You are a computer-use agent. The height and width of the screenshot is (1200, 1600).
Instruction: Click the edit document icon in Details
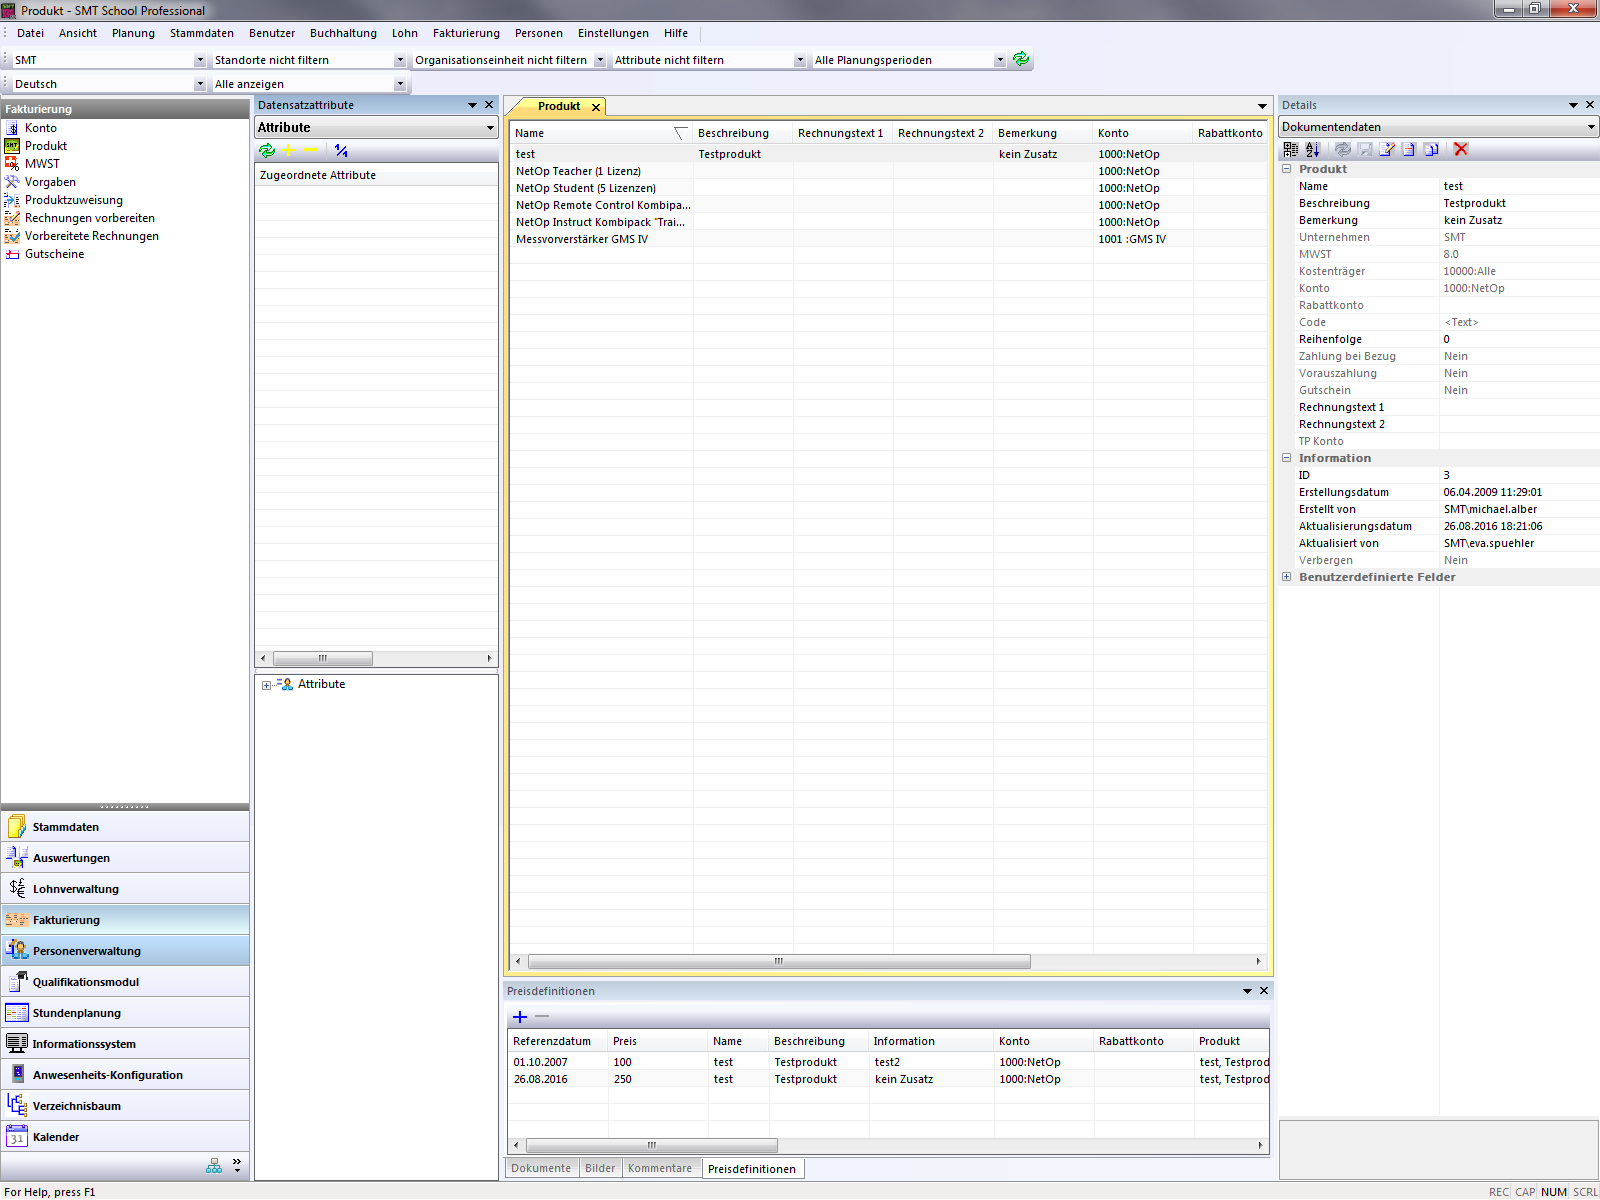(x=1387, y=149)
